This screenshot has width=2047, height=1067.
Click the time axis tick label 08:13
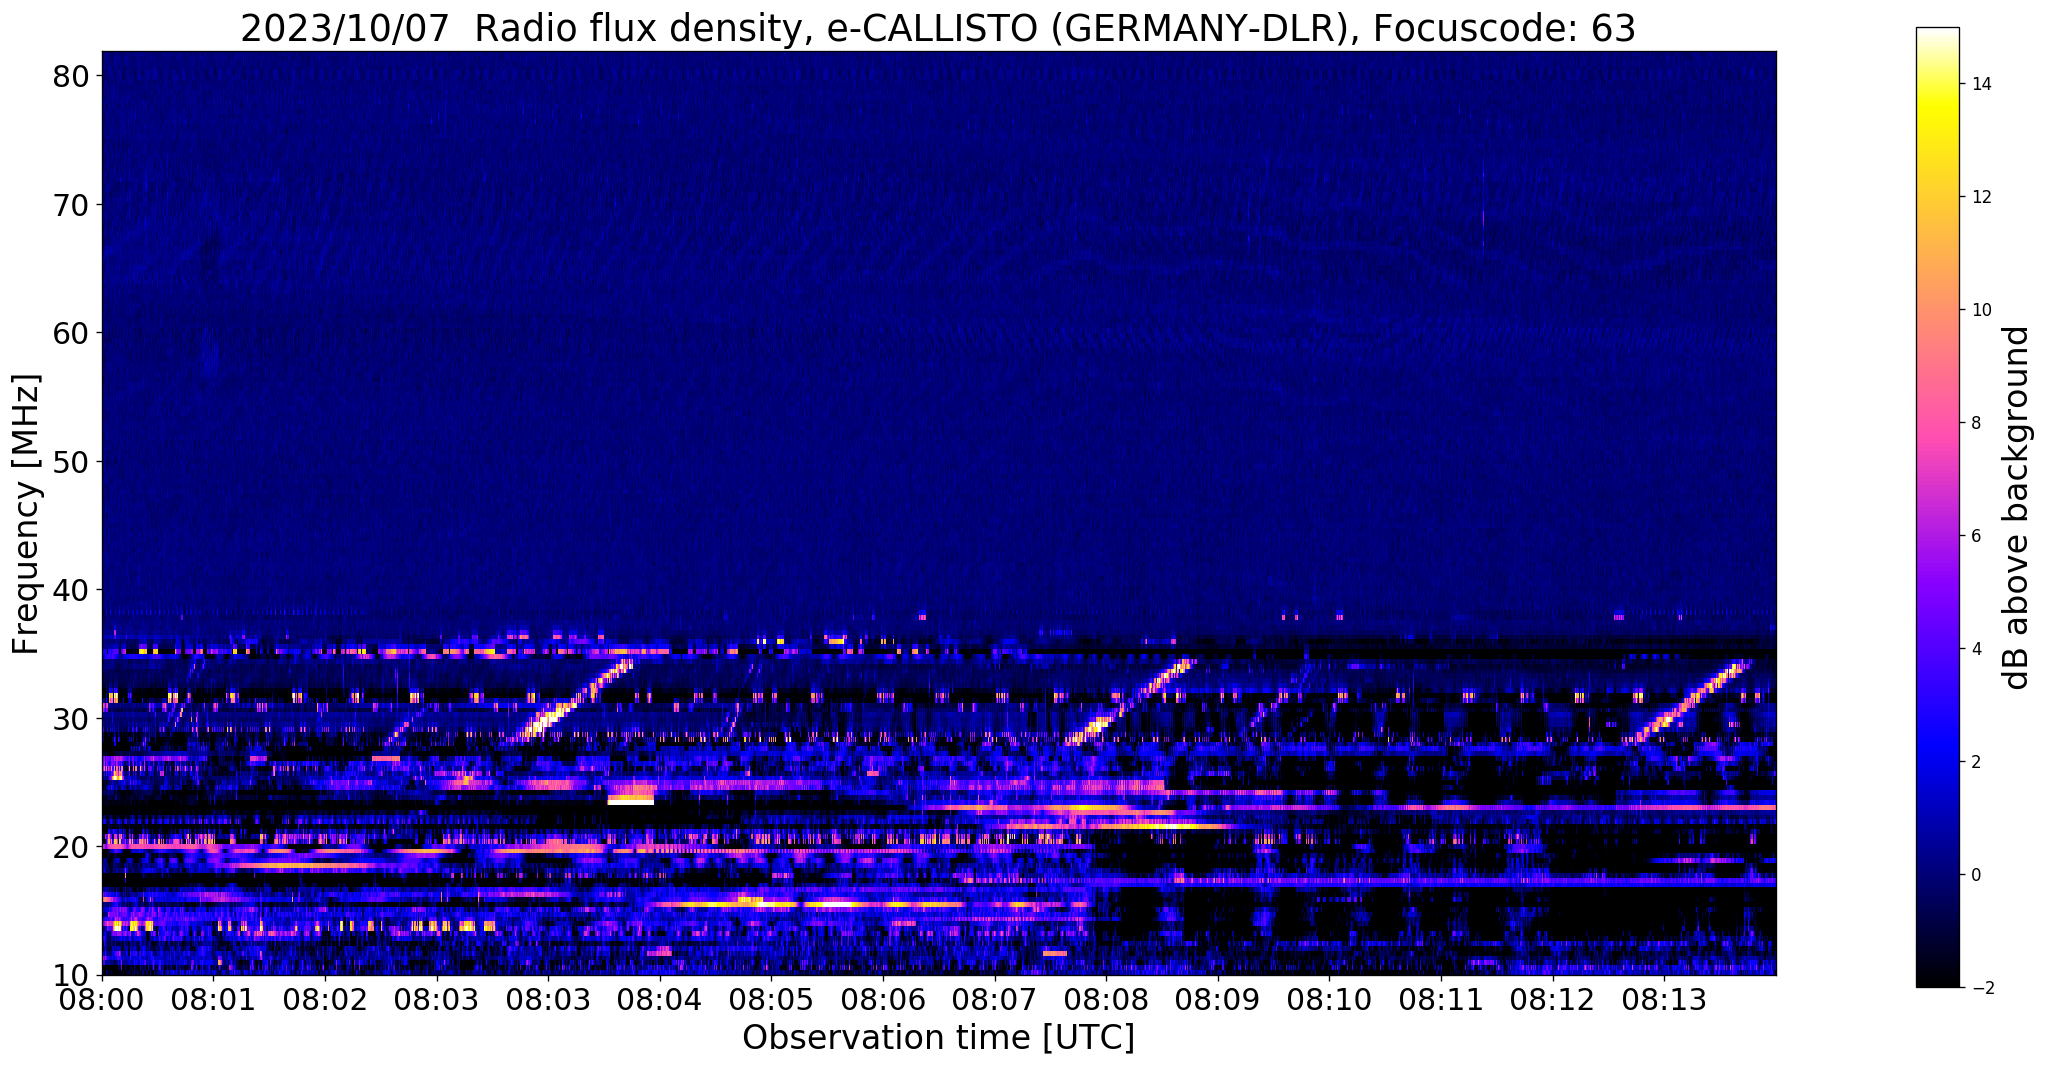point(1664,998)
